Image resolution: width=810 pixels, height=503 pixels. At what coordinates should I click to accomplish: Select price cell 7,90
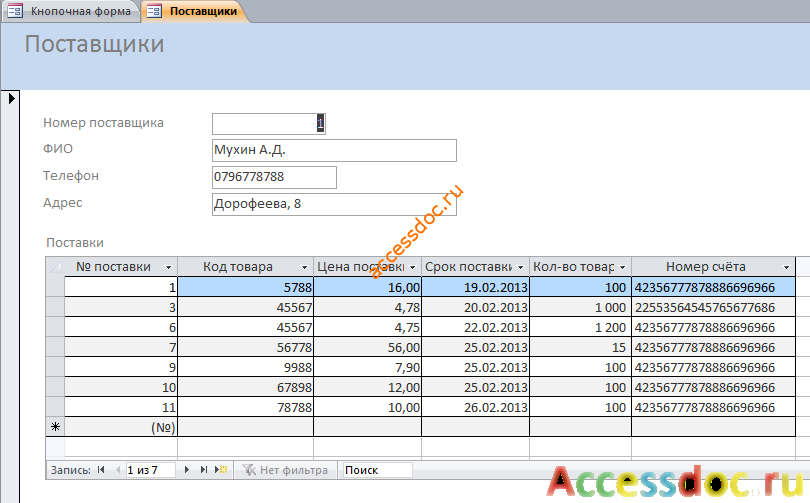point(367,368)
